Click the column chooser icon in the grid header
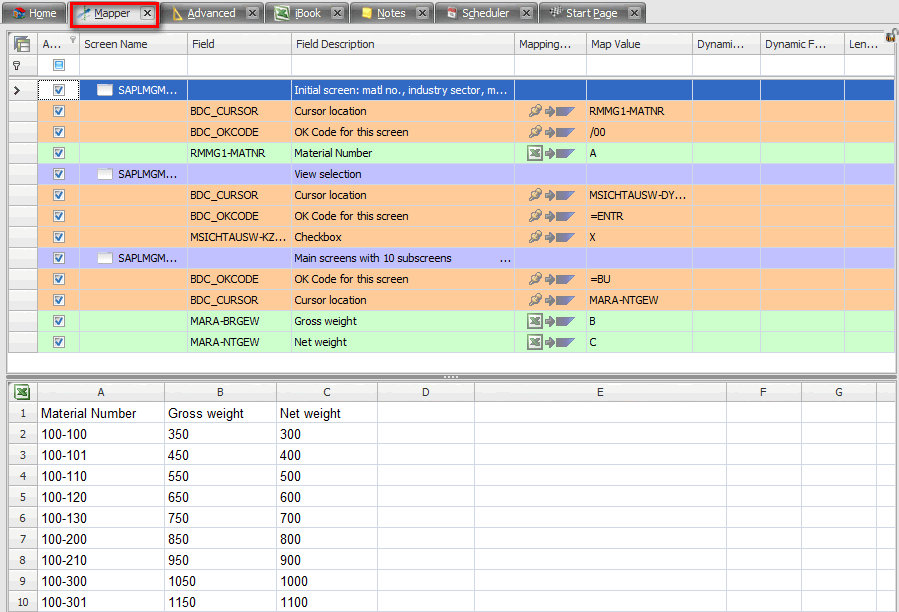This screenshot has width=899, height=612. pos(22,44)
